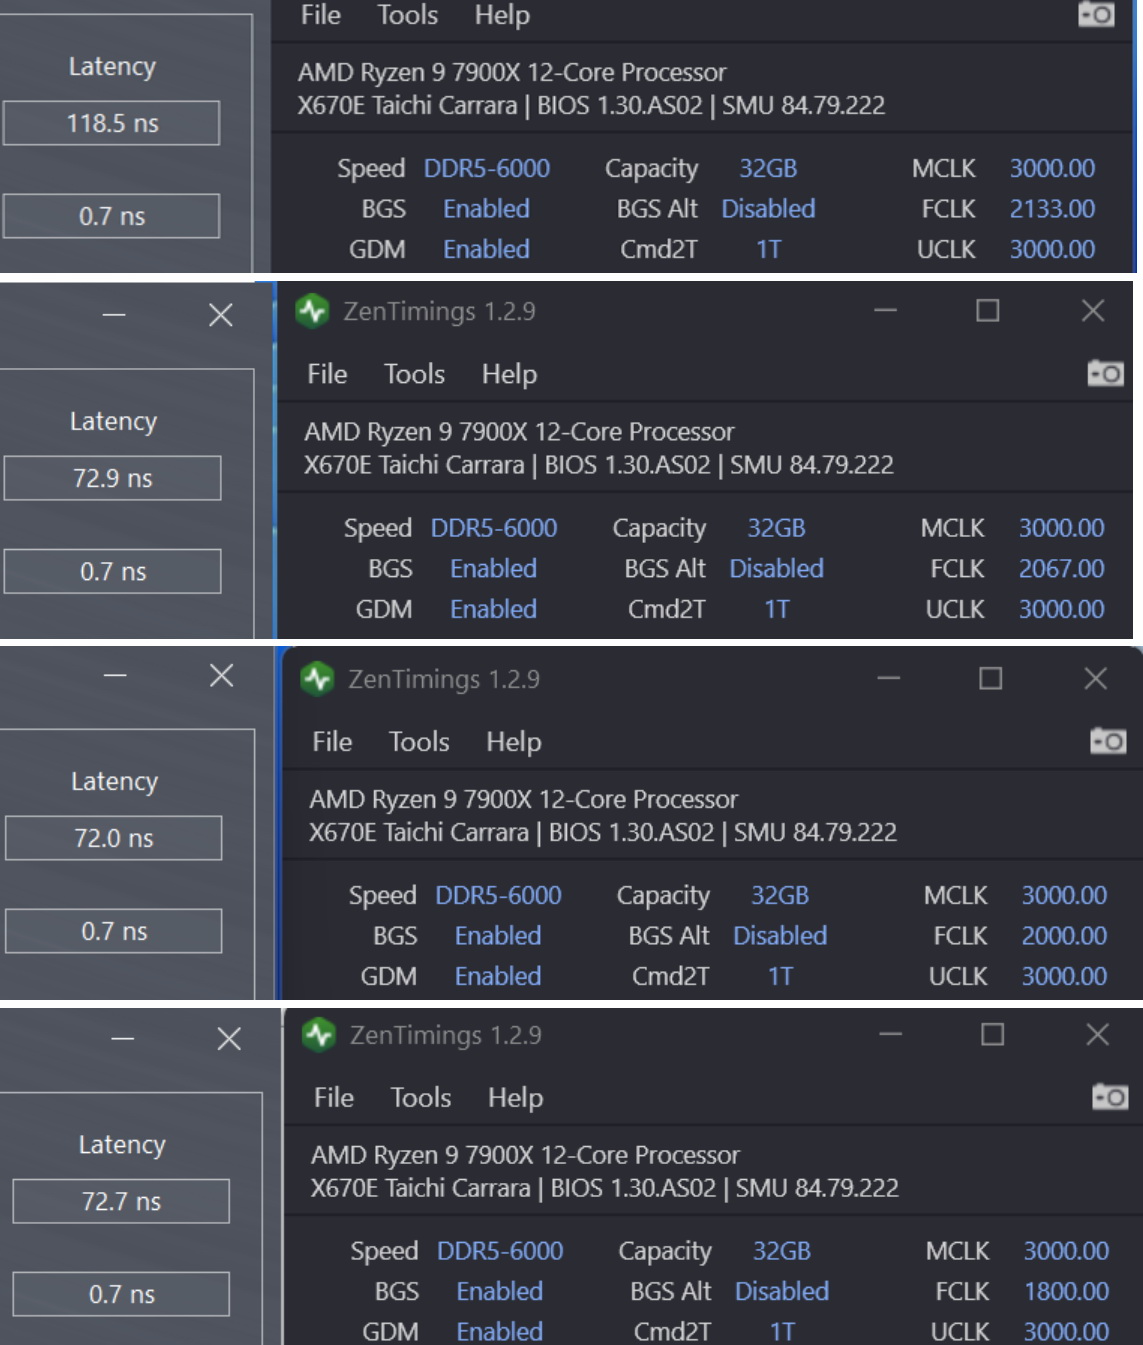Open Tools menu in the FCLK 1800.00 window
The width and height of the screenshot is (1143, 1345).
point(420,1098)
